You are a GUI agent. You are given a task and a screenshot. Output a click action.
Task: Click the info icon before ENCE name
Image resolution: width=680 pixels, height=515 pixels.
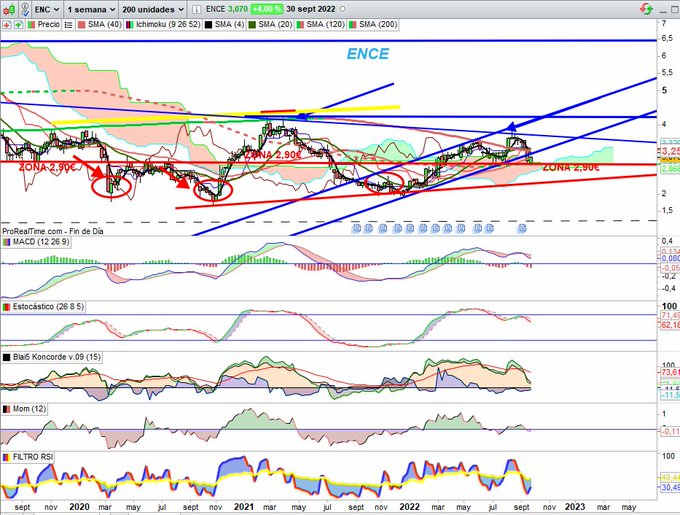click(196, 9)
